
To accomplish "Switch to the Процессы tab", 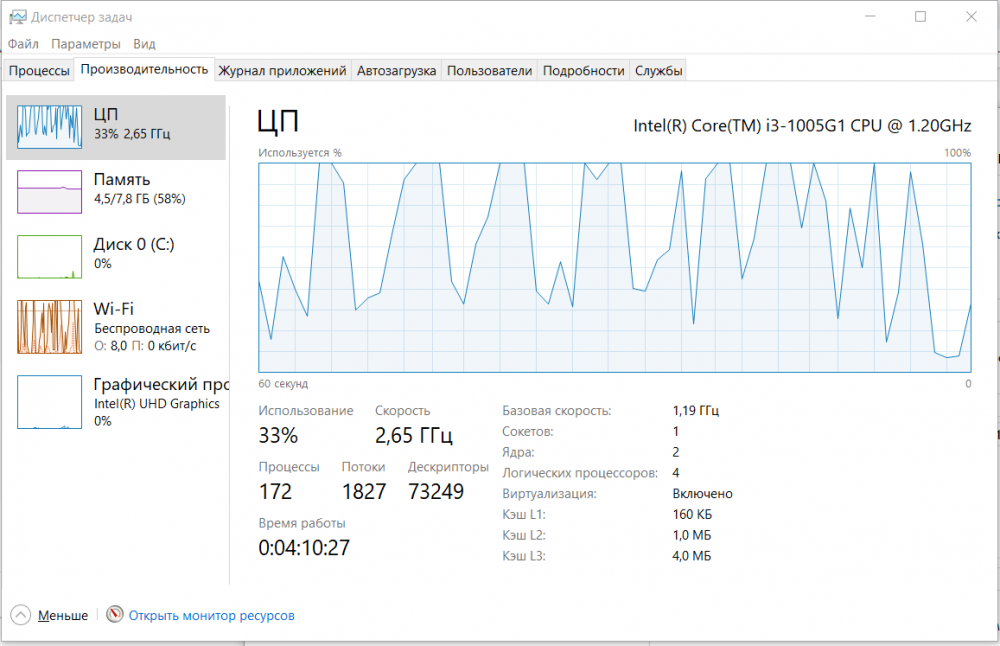I will click(39, 71).
